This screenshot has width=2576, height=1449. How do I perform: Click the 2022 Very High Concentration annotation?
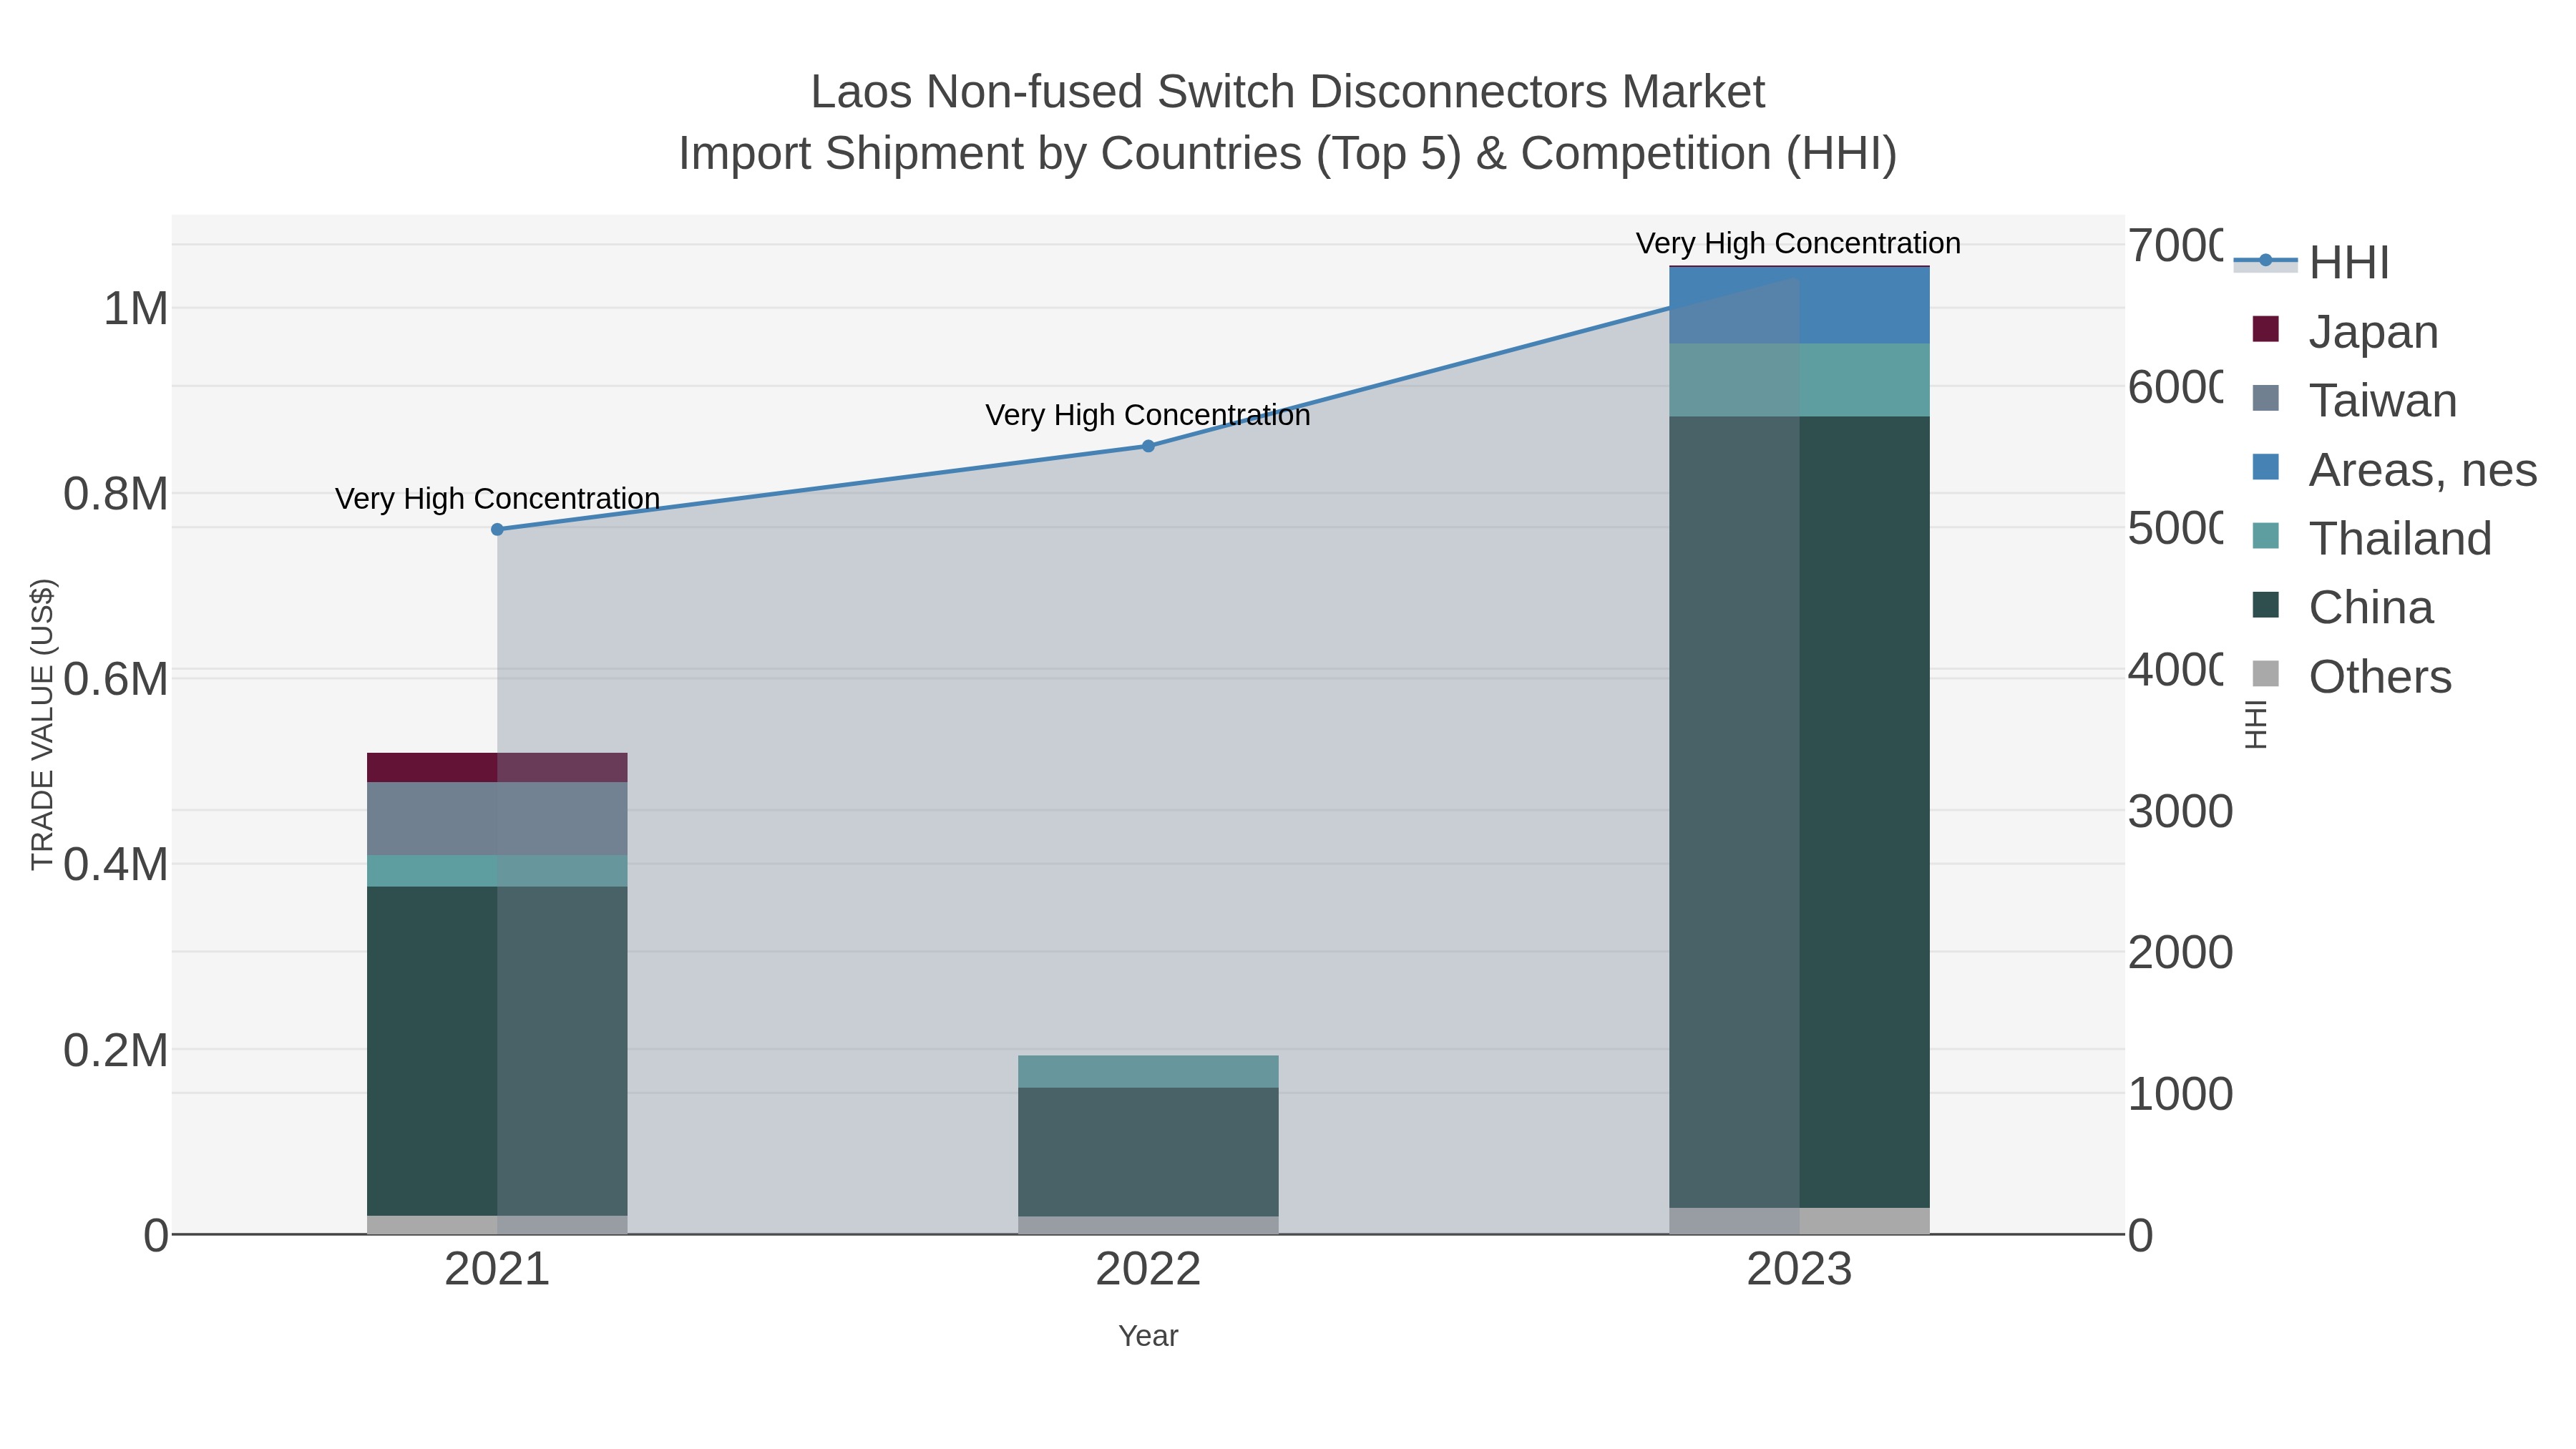[x=1148, y=415]
